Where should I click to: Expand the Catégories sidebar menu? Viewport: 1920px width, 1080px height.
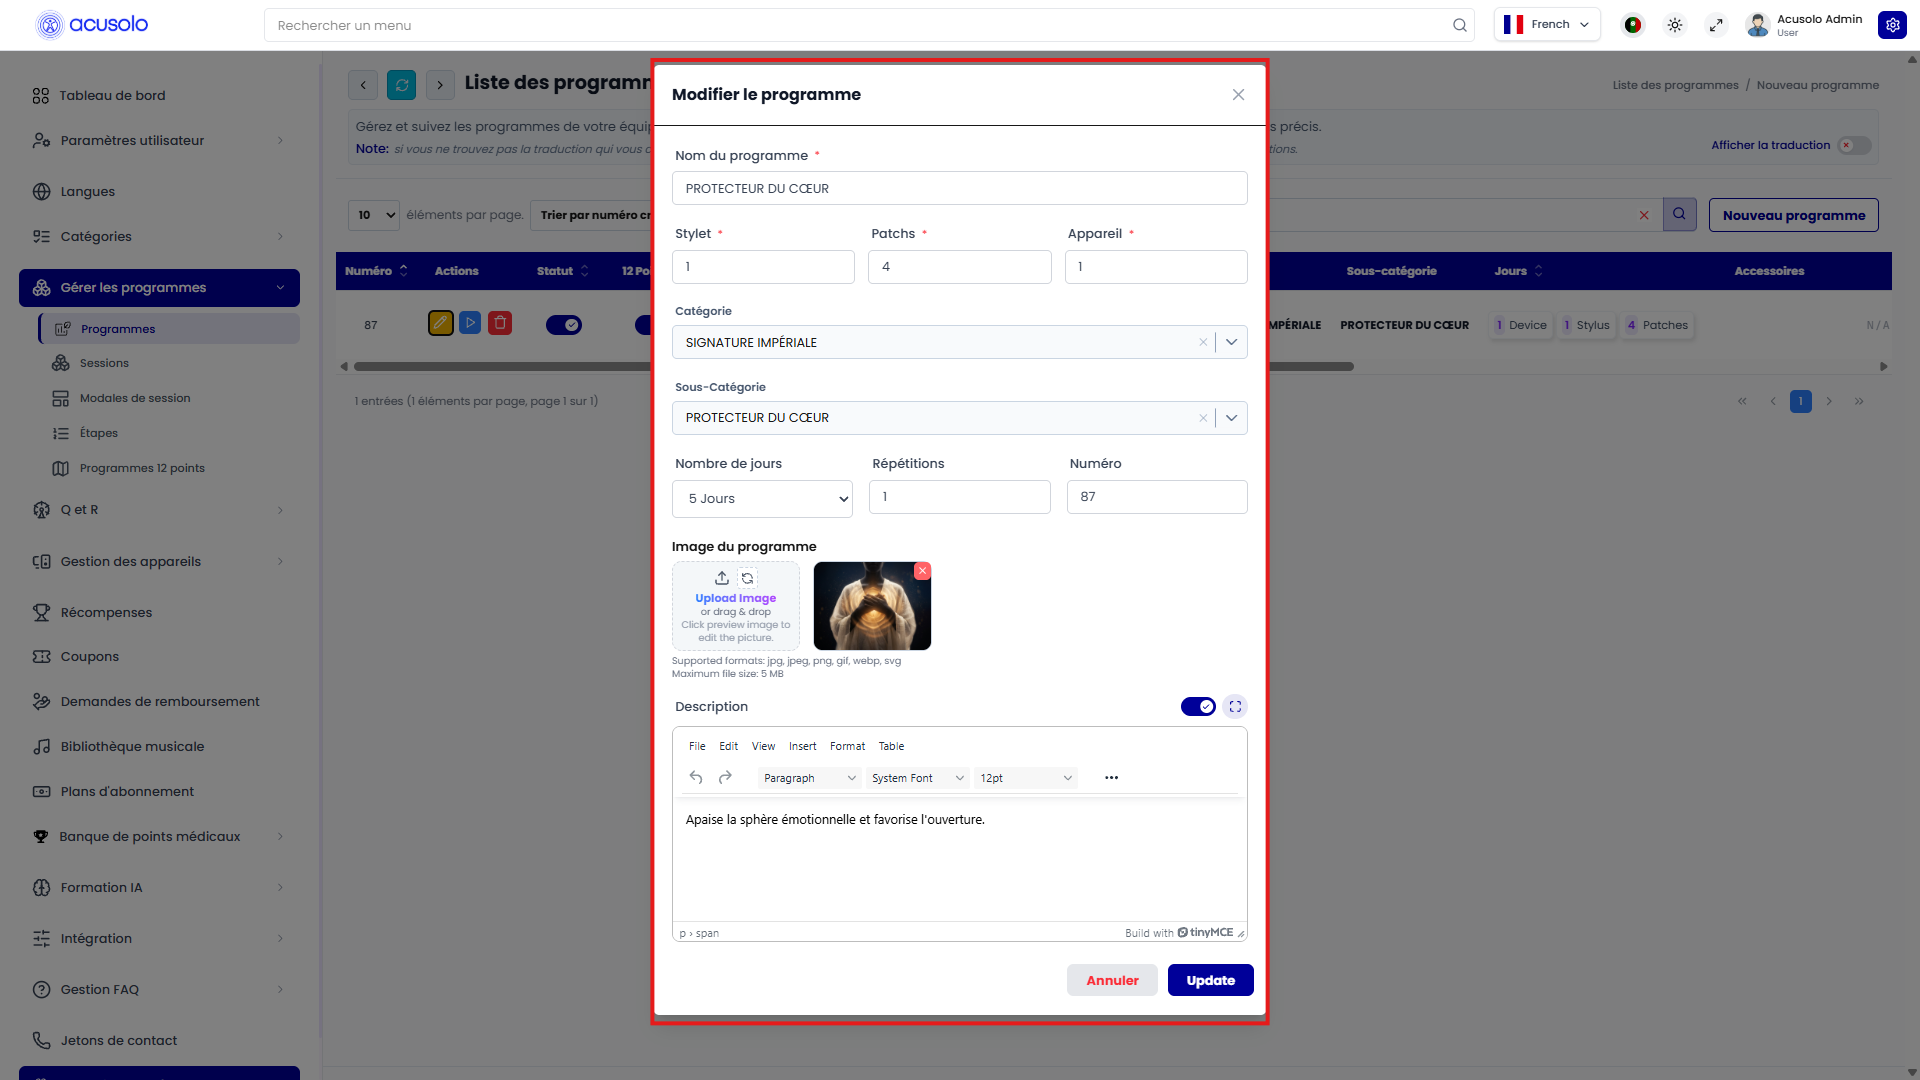[159, 236]
